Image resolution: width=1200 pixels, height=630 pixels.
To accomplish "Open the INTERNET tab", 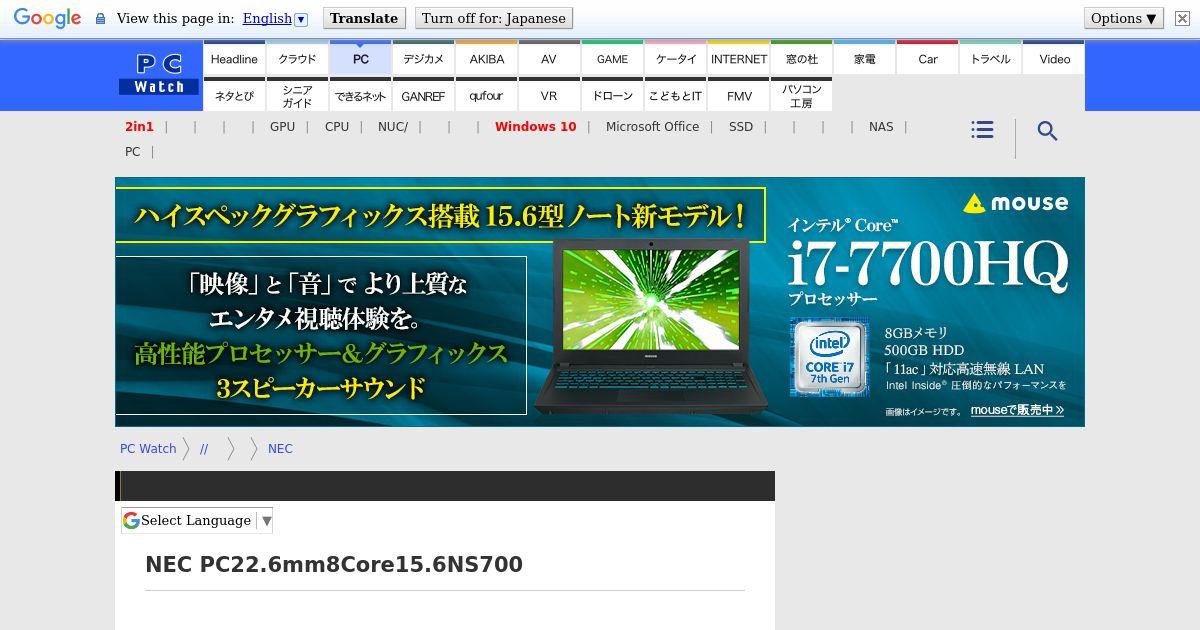I will click(738, 59).
